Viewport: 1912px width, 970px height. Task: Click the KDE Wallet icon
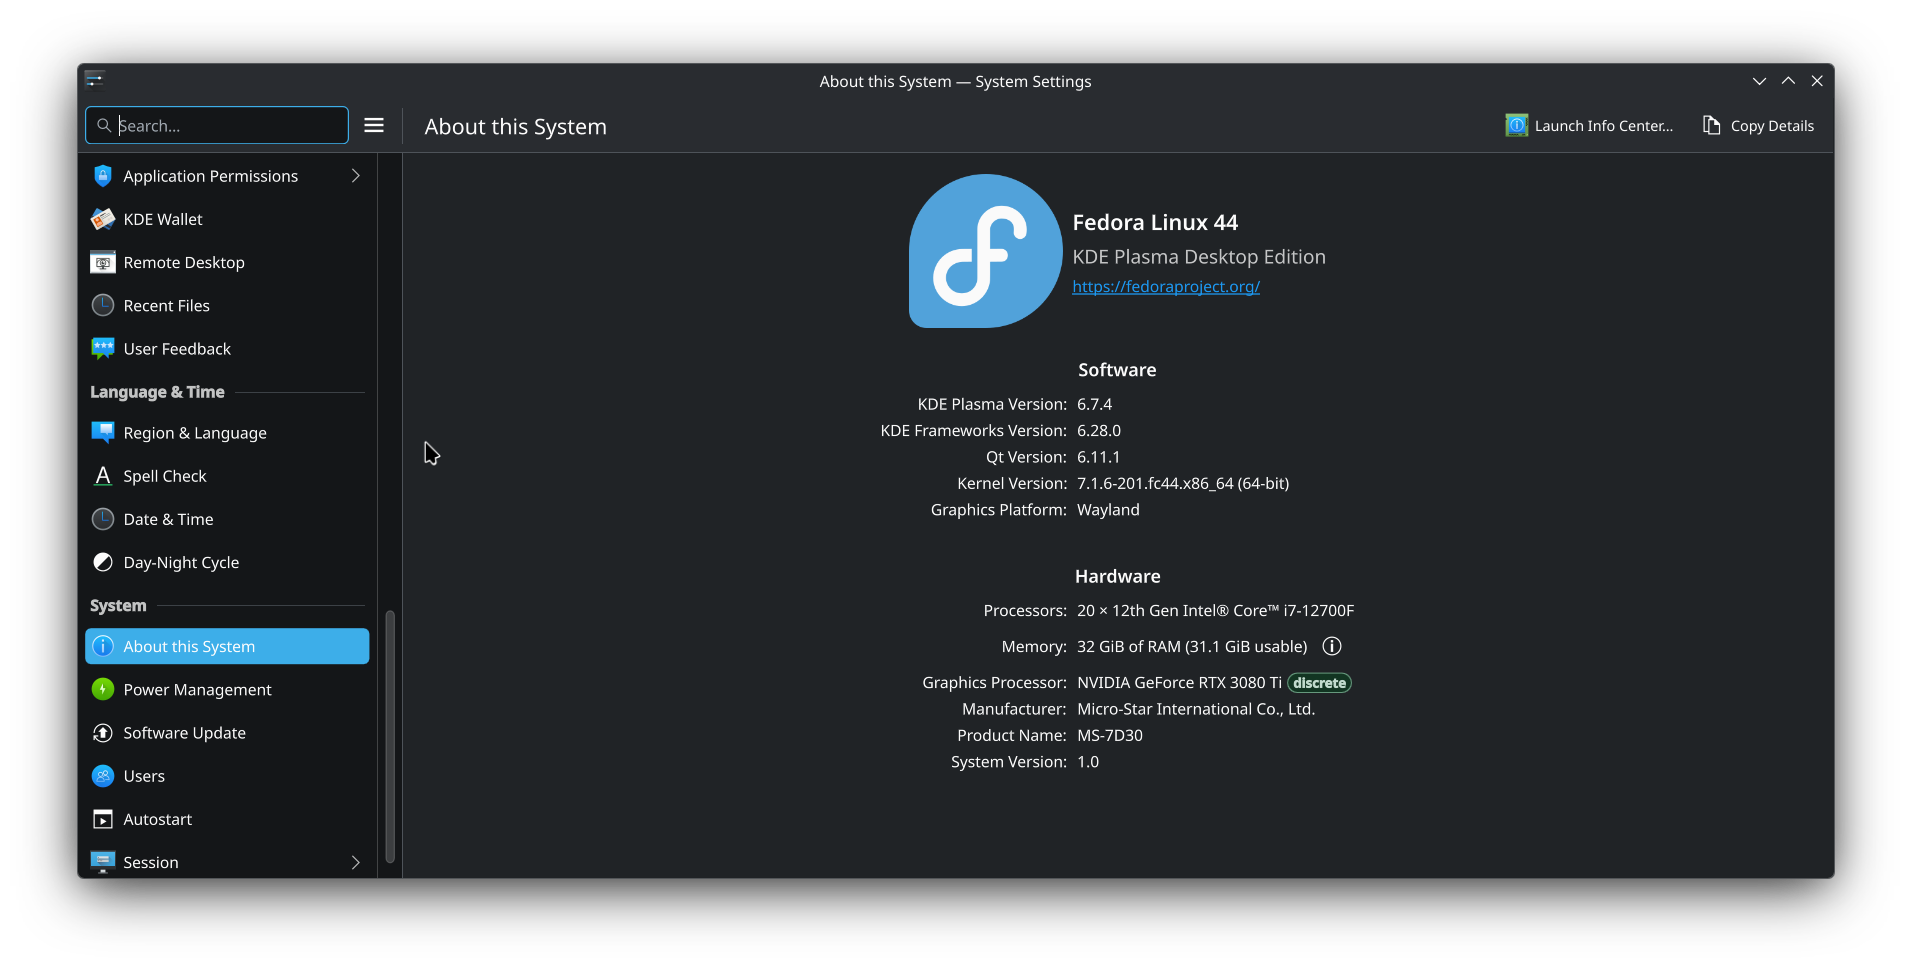[x=103, y=219]
